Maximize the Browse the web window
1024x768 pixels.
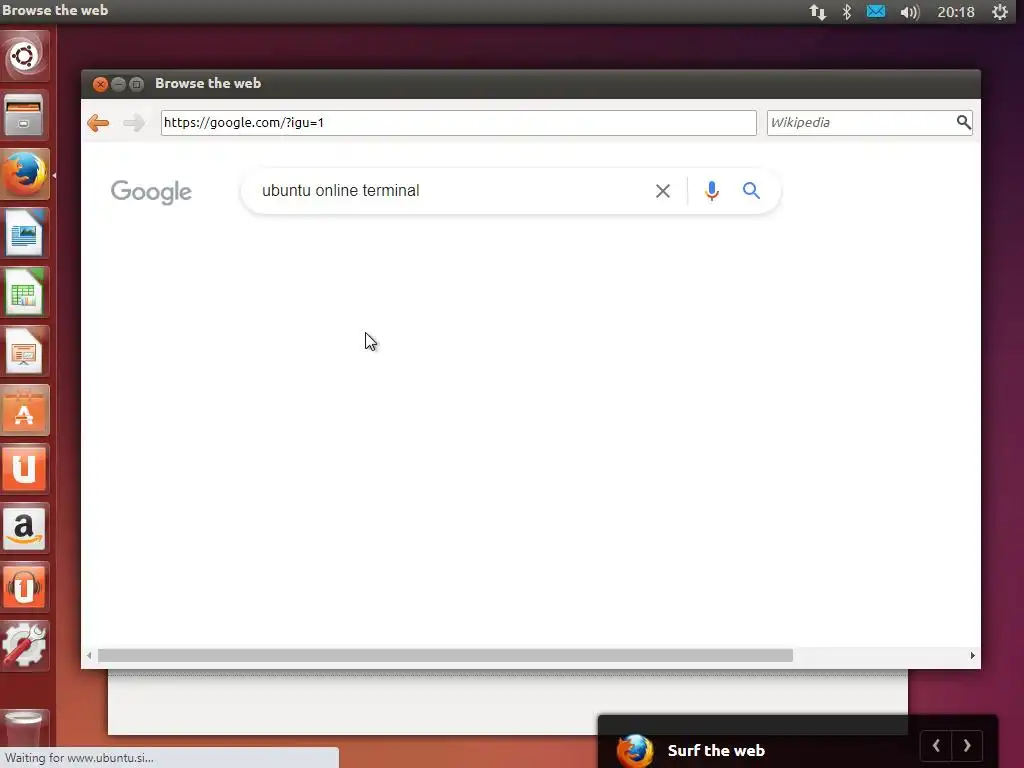point(136,84)
